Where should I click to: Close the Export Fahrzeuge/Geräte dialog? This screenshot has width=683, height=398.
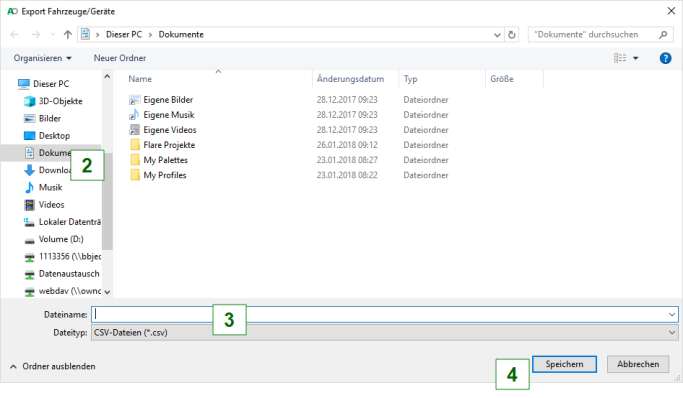(671, 11)
